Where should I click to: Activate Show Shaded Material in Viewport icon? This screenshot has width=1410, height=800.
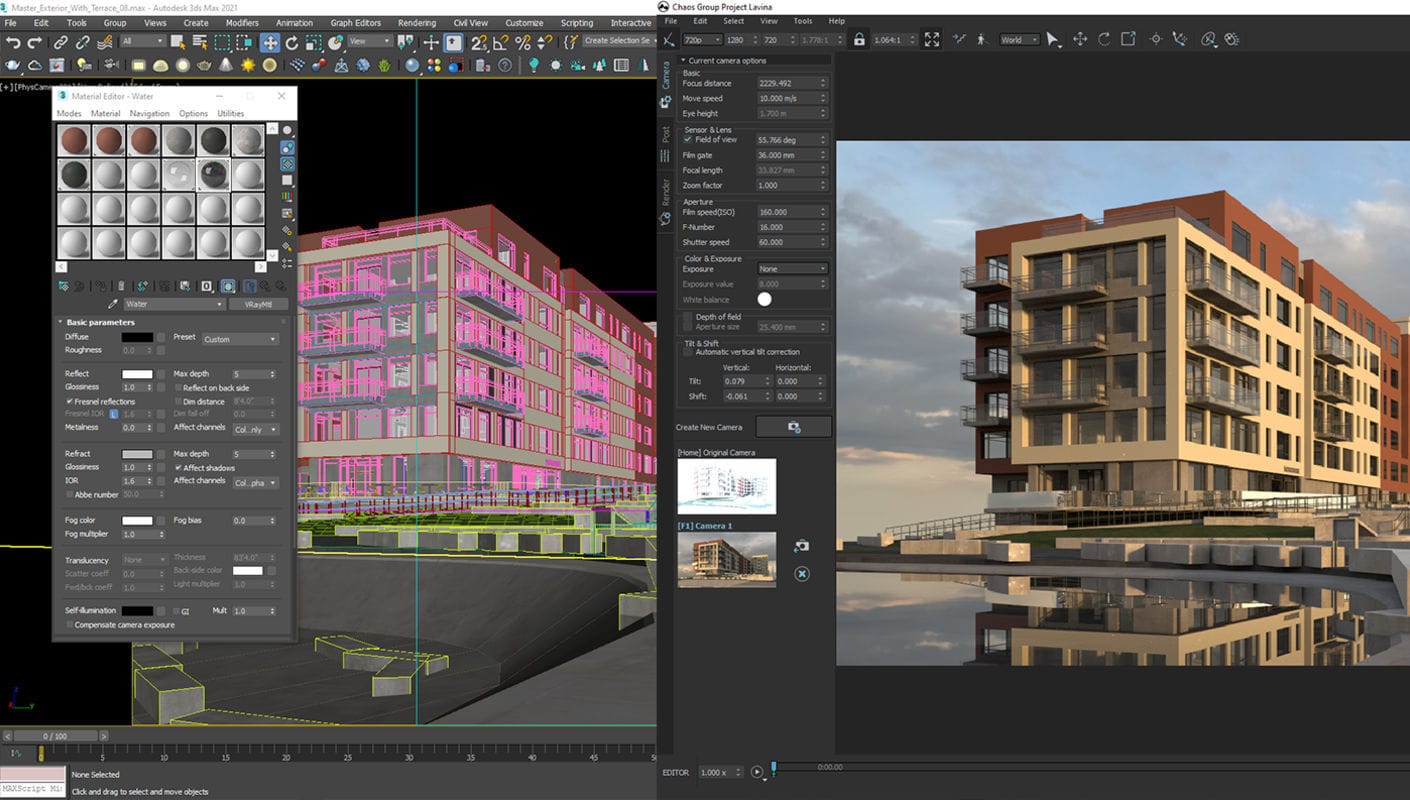(228, 285)
